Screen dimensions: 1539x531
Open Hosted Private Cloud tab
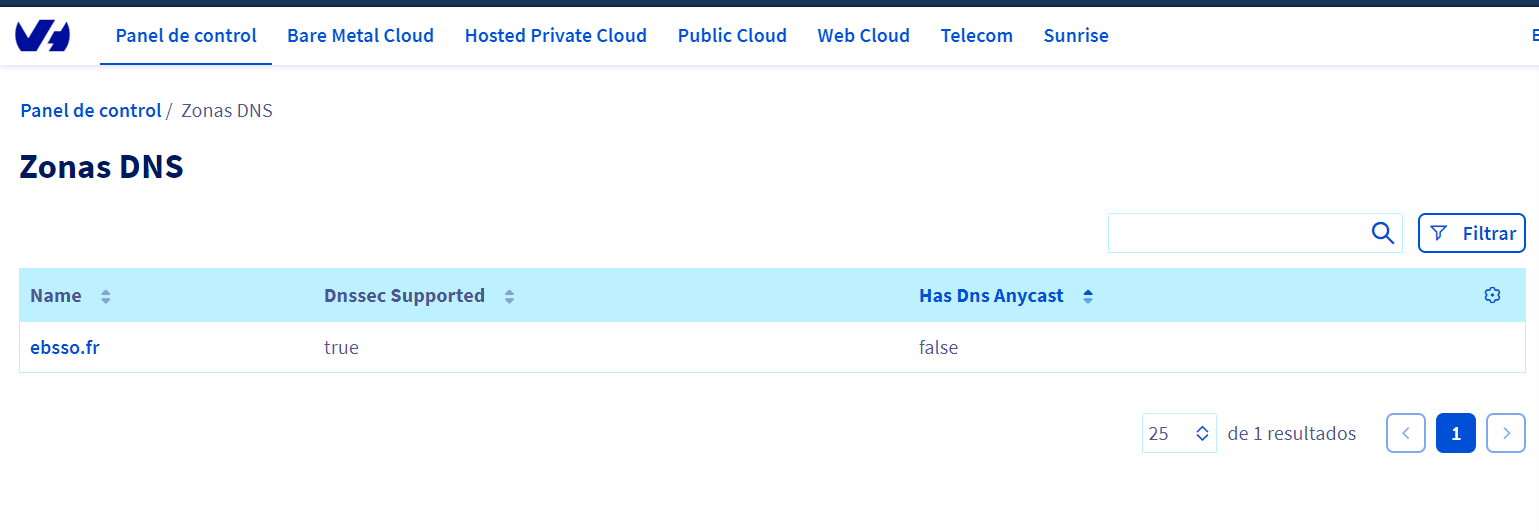[555, 36]
